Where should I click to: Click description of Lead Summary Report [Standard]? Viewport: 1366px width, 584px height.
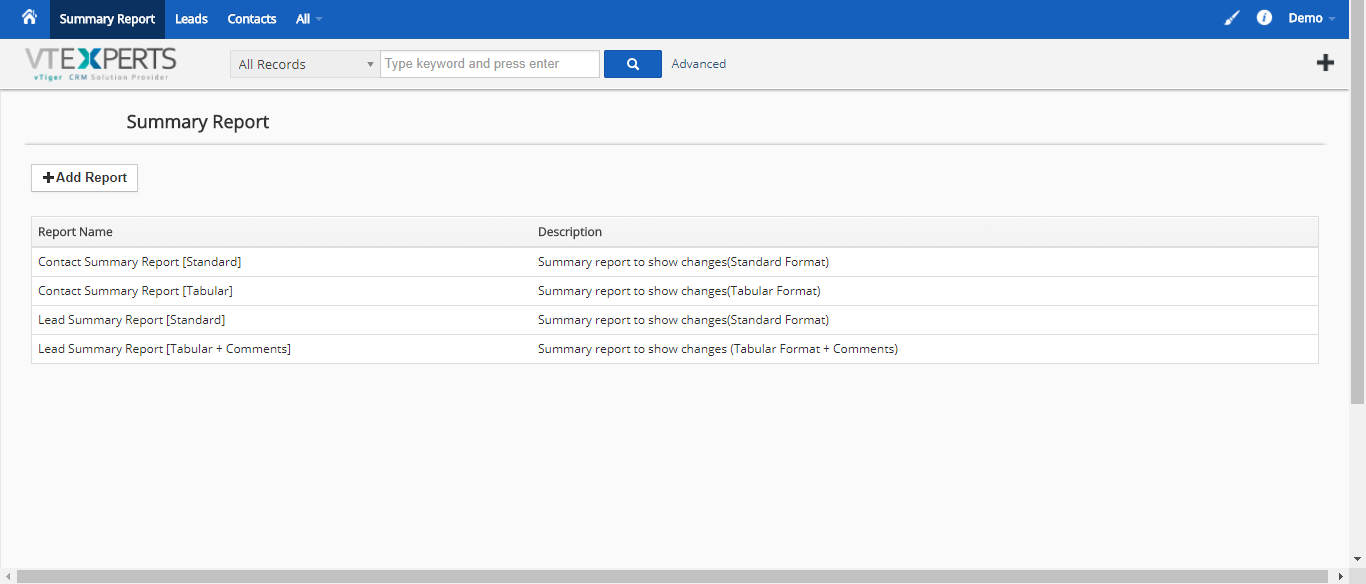pos(684,320)
